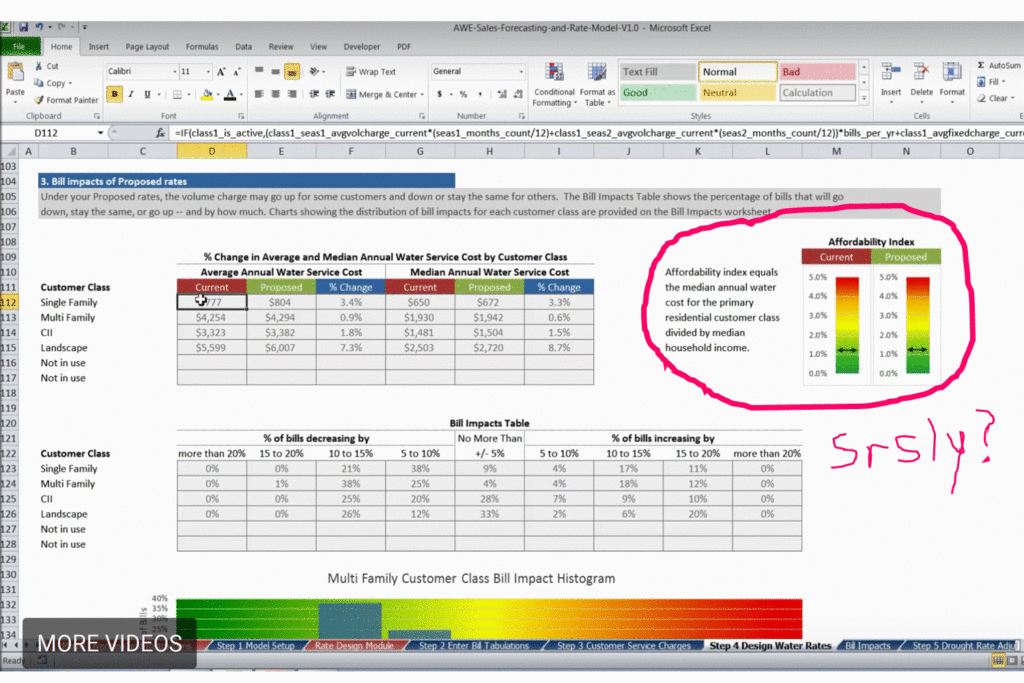
Task: Click the Cut scissors icon
Action: (38, 66)
